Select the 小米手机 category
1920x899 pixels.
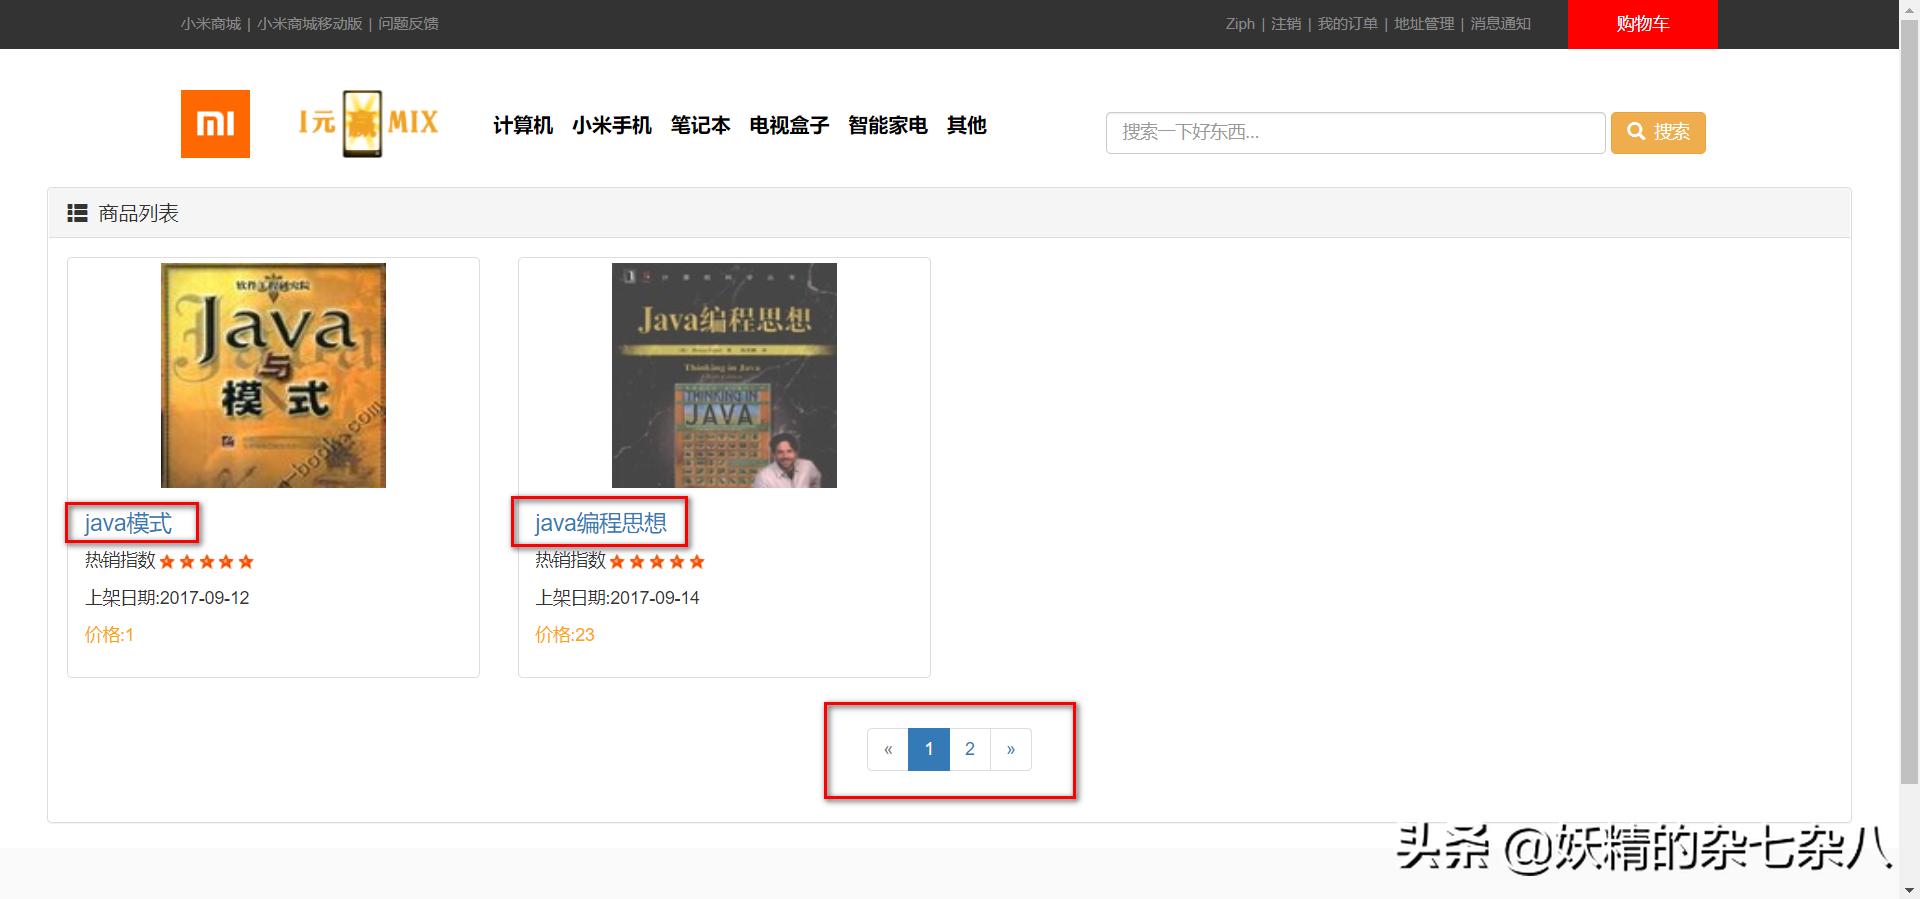612,125
